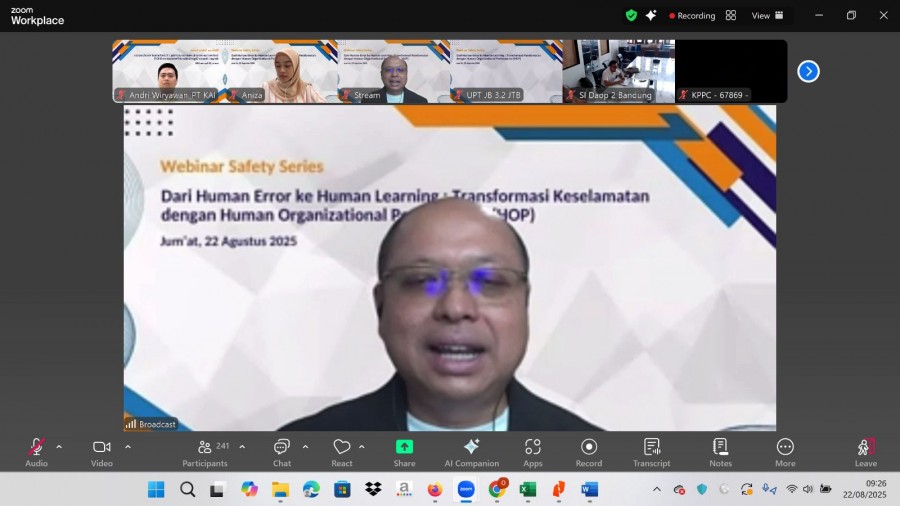Open the More options menu
The image size is (900, 506).
point(785,452)
